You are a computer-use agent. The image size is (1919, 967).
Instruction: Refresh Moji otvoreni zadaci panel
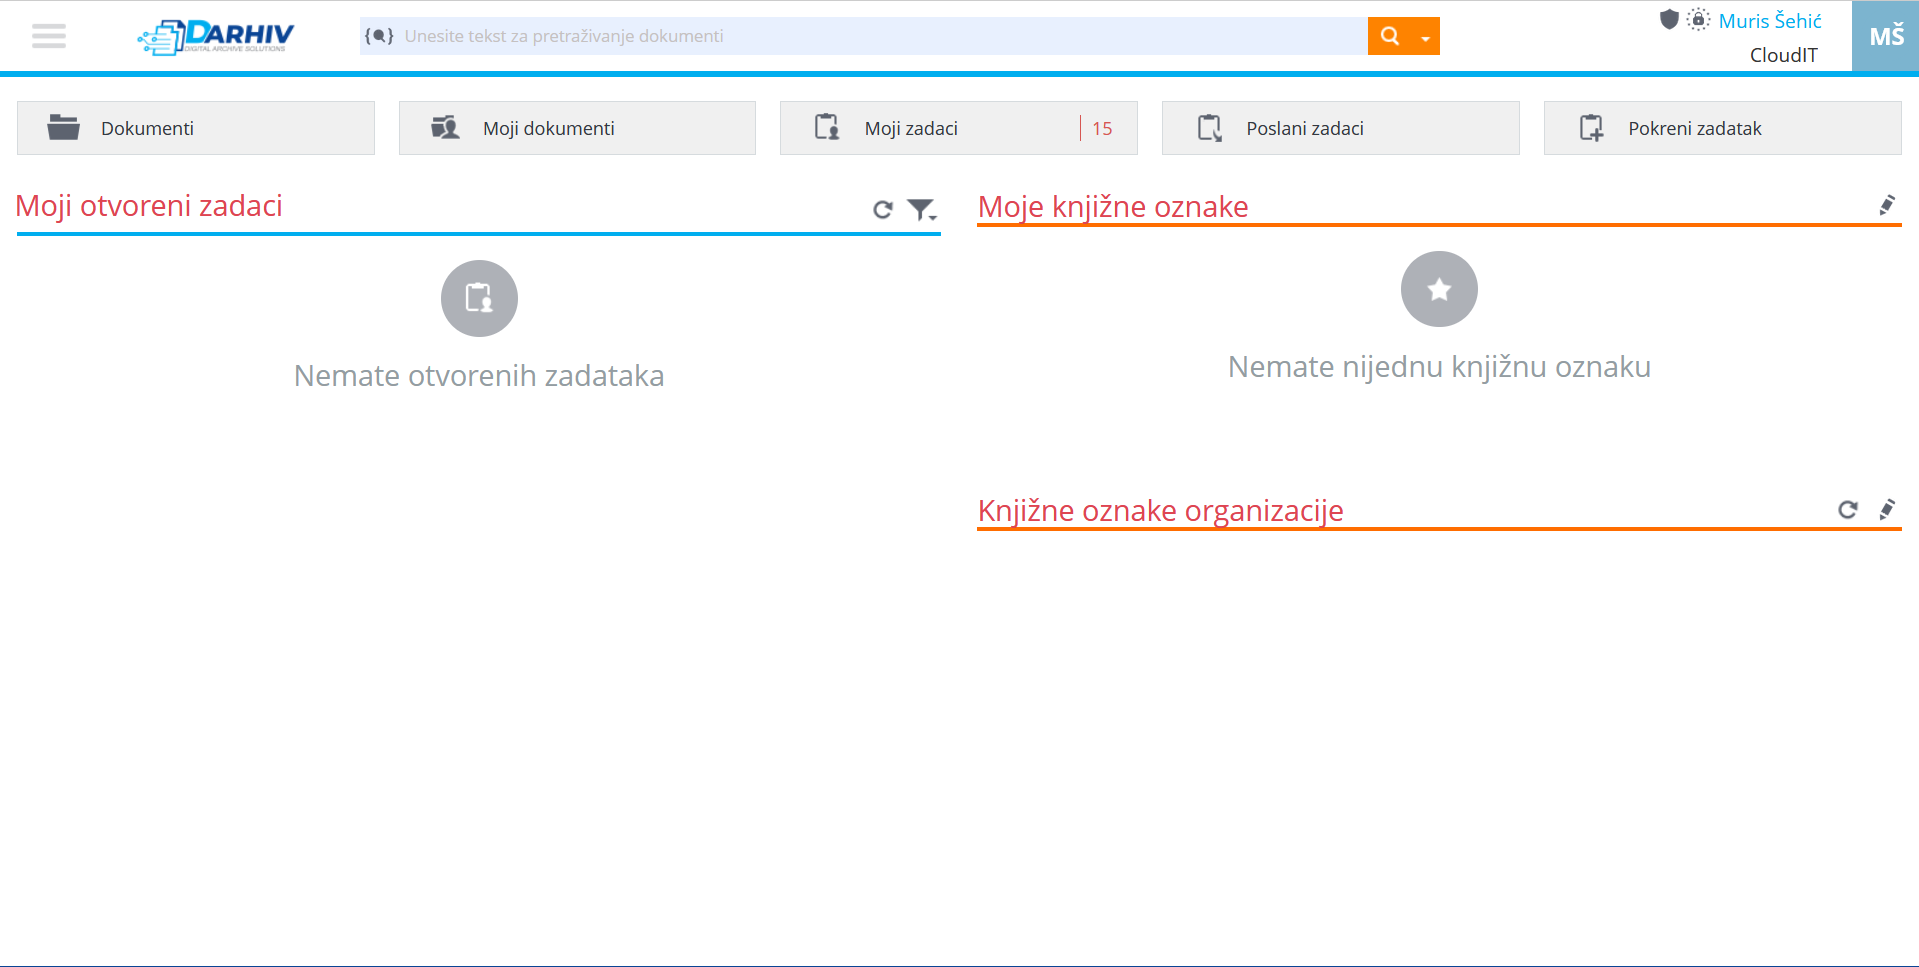pyautogui.click(x=882, y=209)
